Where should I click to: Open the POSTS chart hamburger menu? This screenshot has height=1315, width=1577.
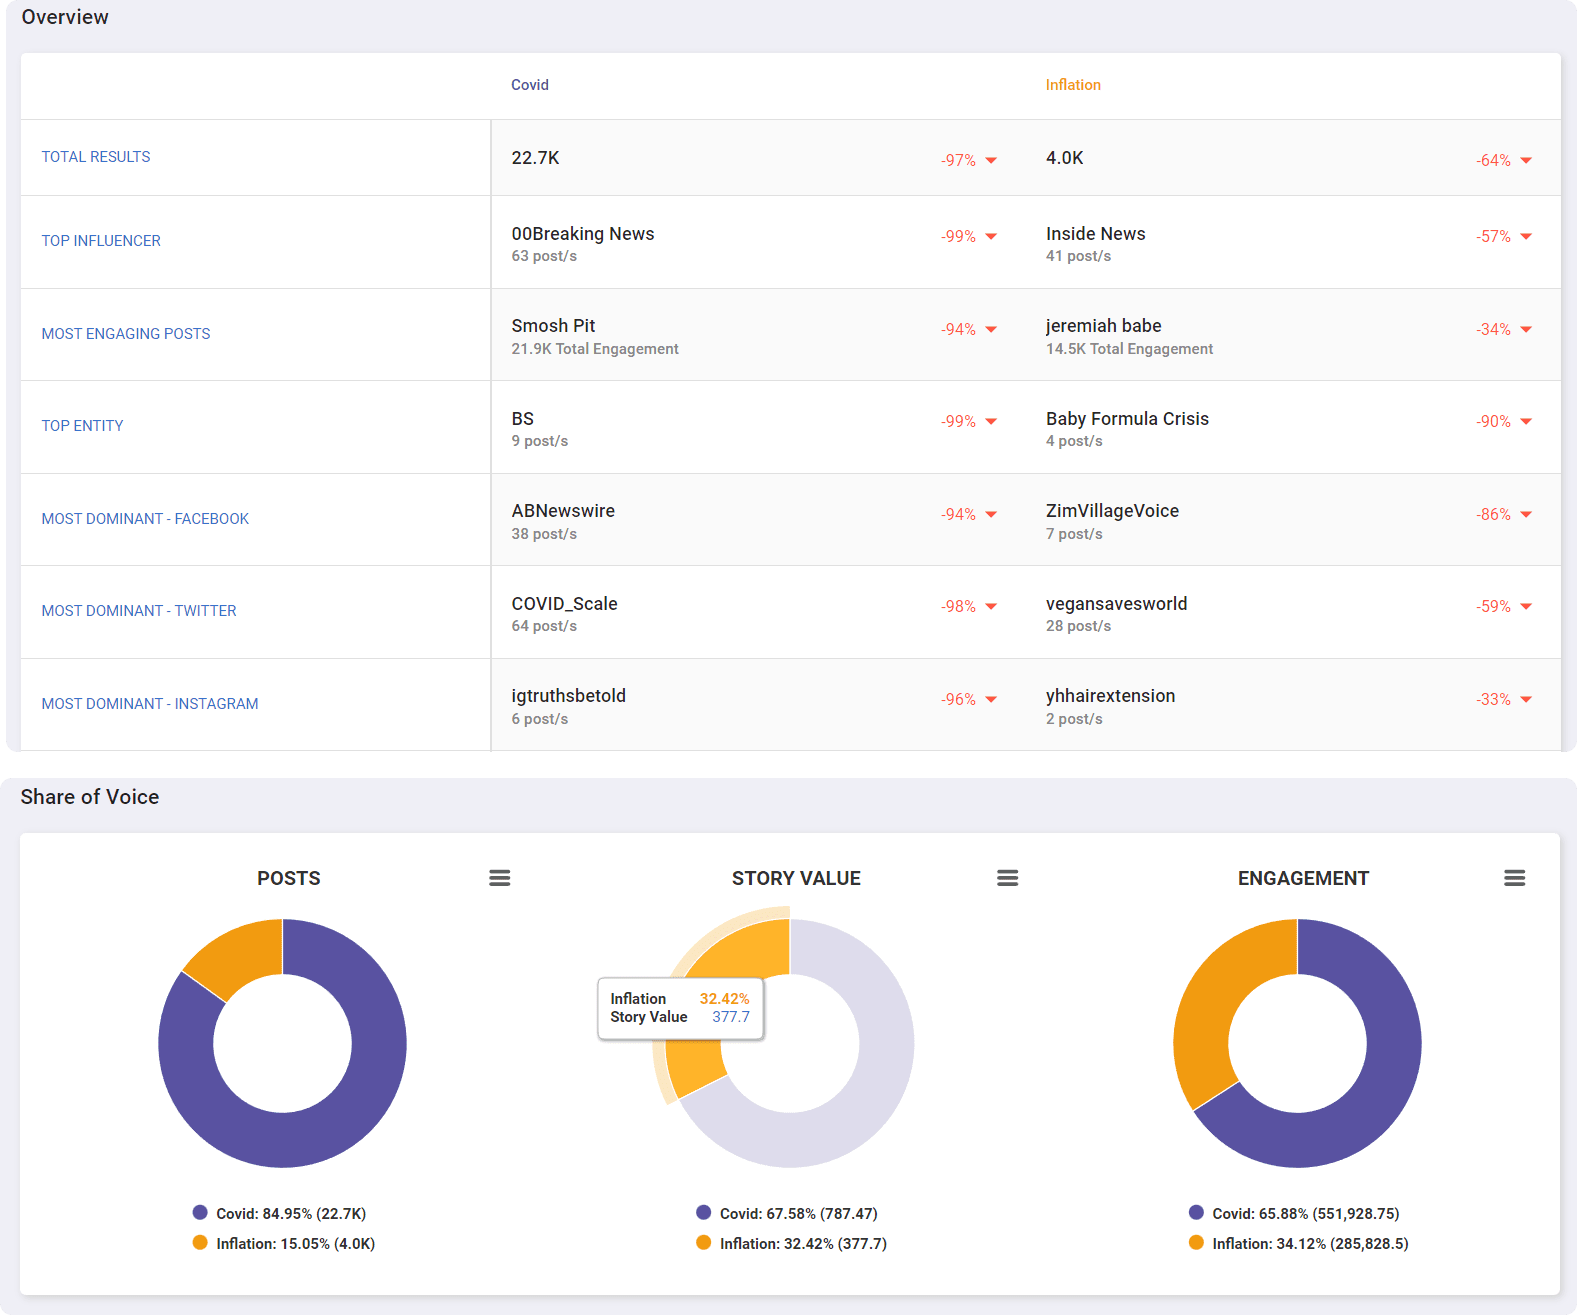(x=499, y=878)
